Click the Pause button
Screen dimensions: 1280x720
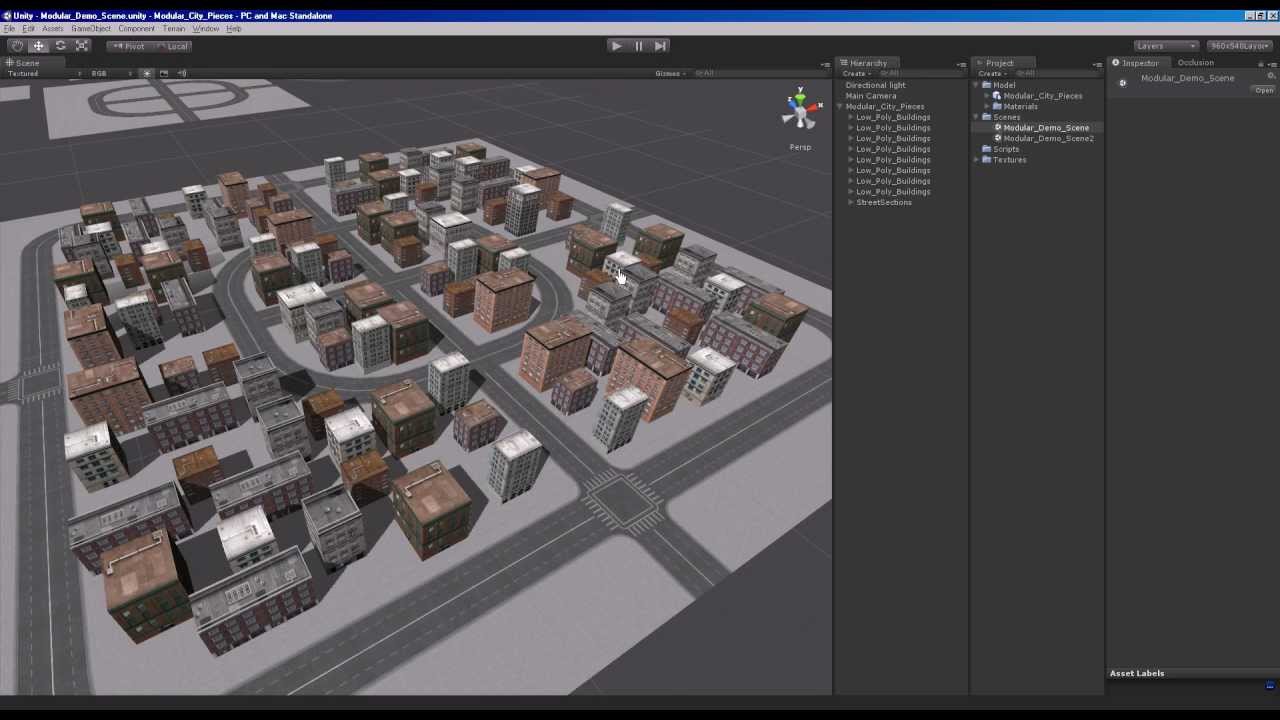[x=638, y=46]
